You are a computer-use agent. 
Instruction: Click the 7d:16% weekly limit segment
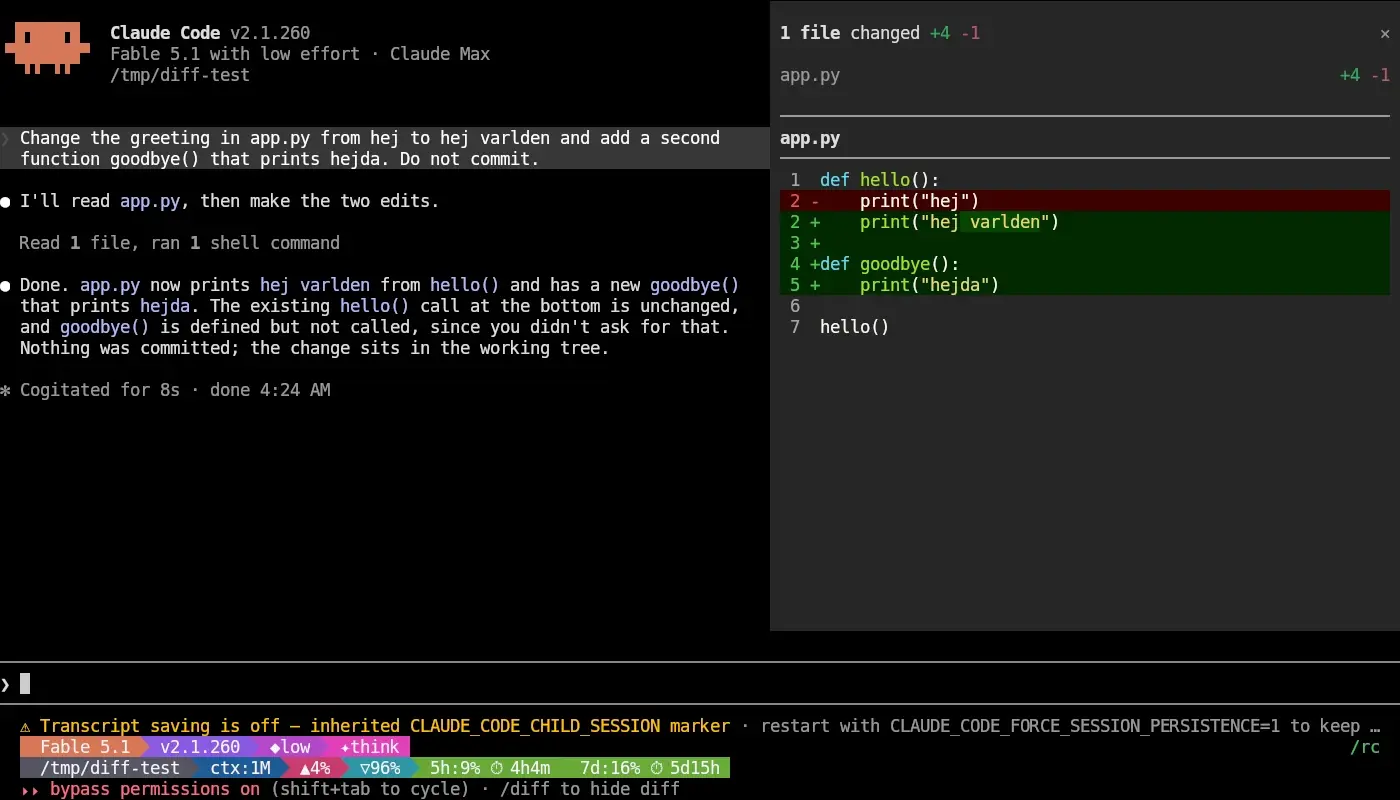click(x=610, y=768)
